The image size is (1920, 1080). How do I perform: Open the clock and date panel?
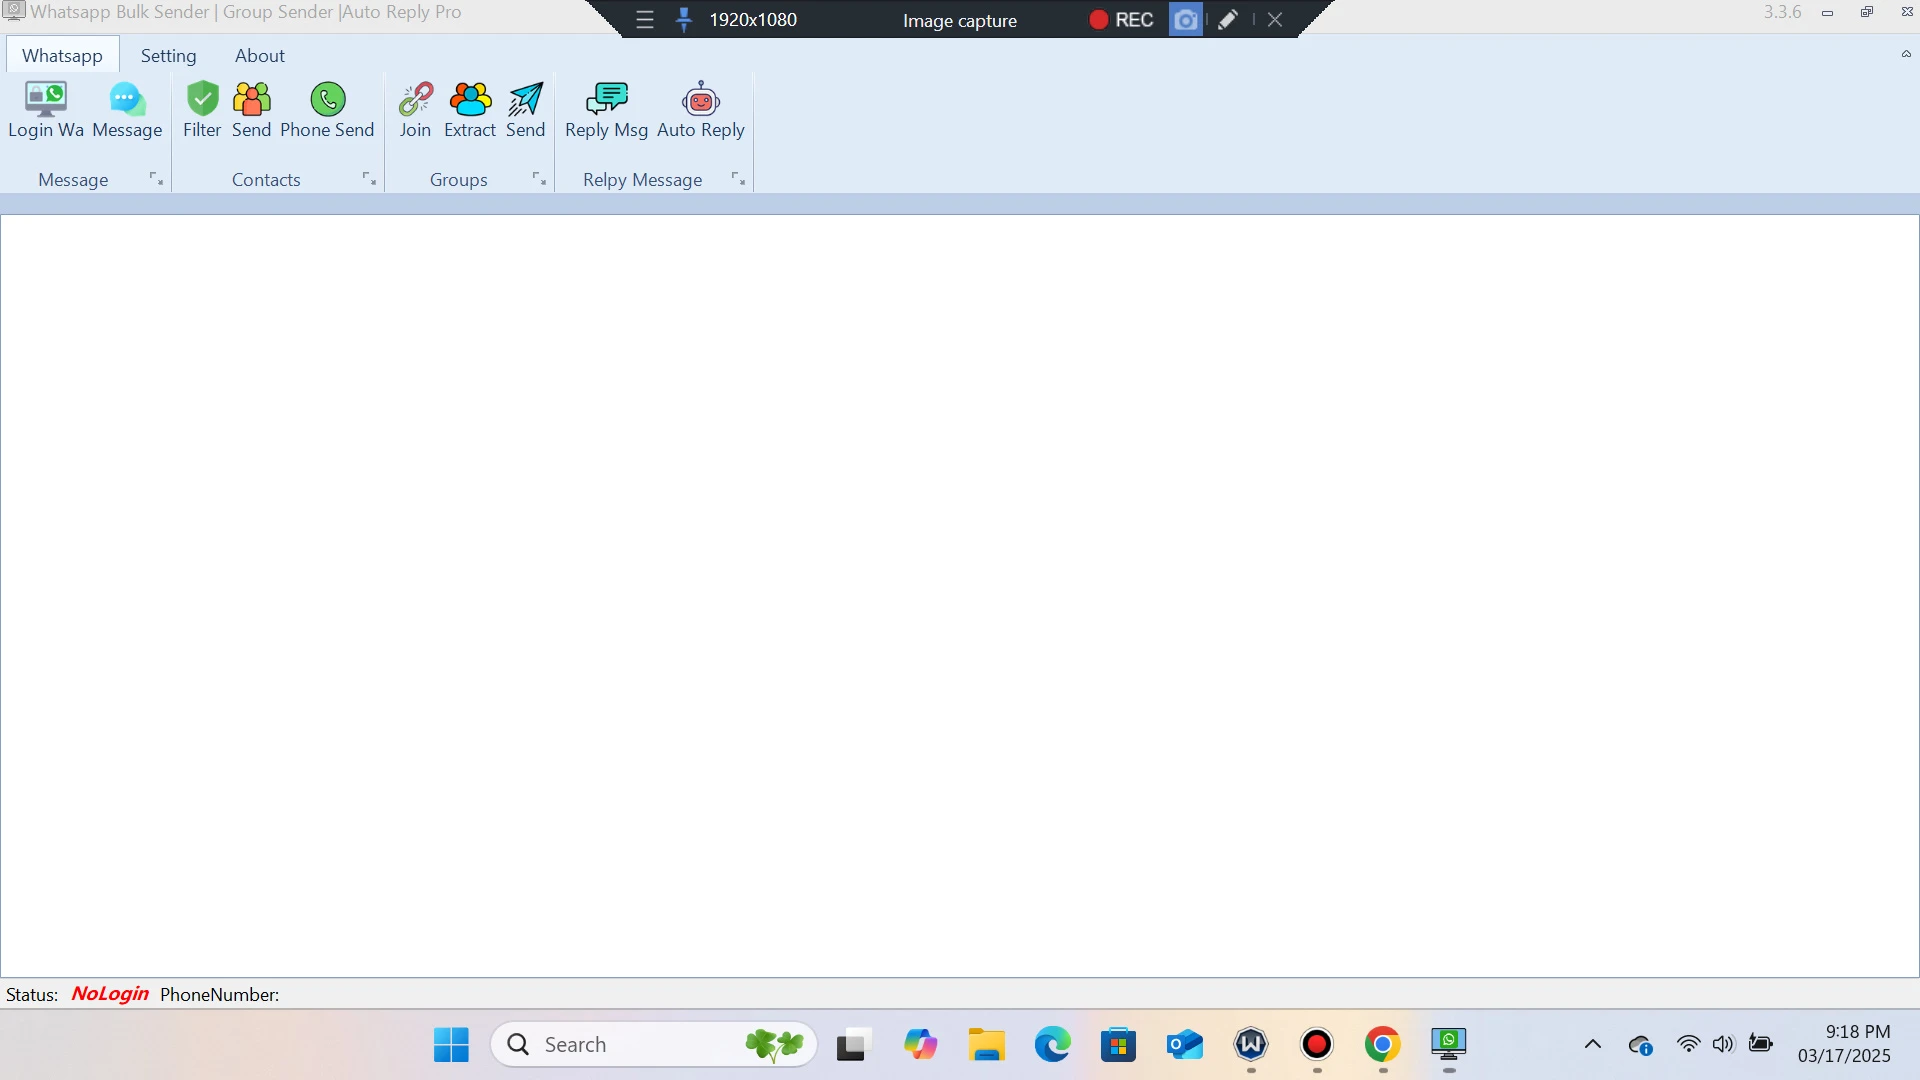pos(1844,1044)
